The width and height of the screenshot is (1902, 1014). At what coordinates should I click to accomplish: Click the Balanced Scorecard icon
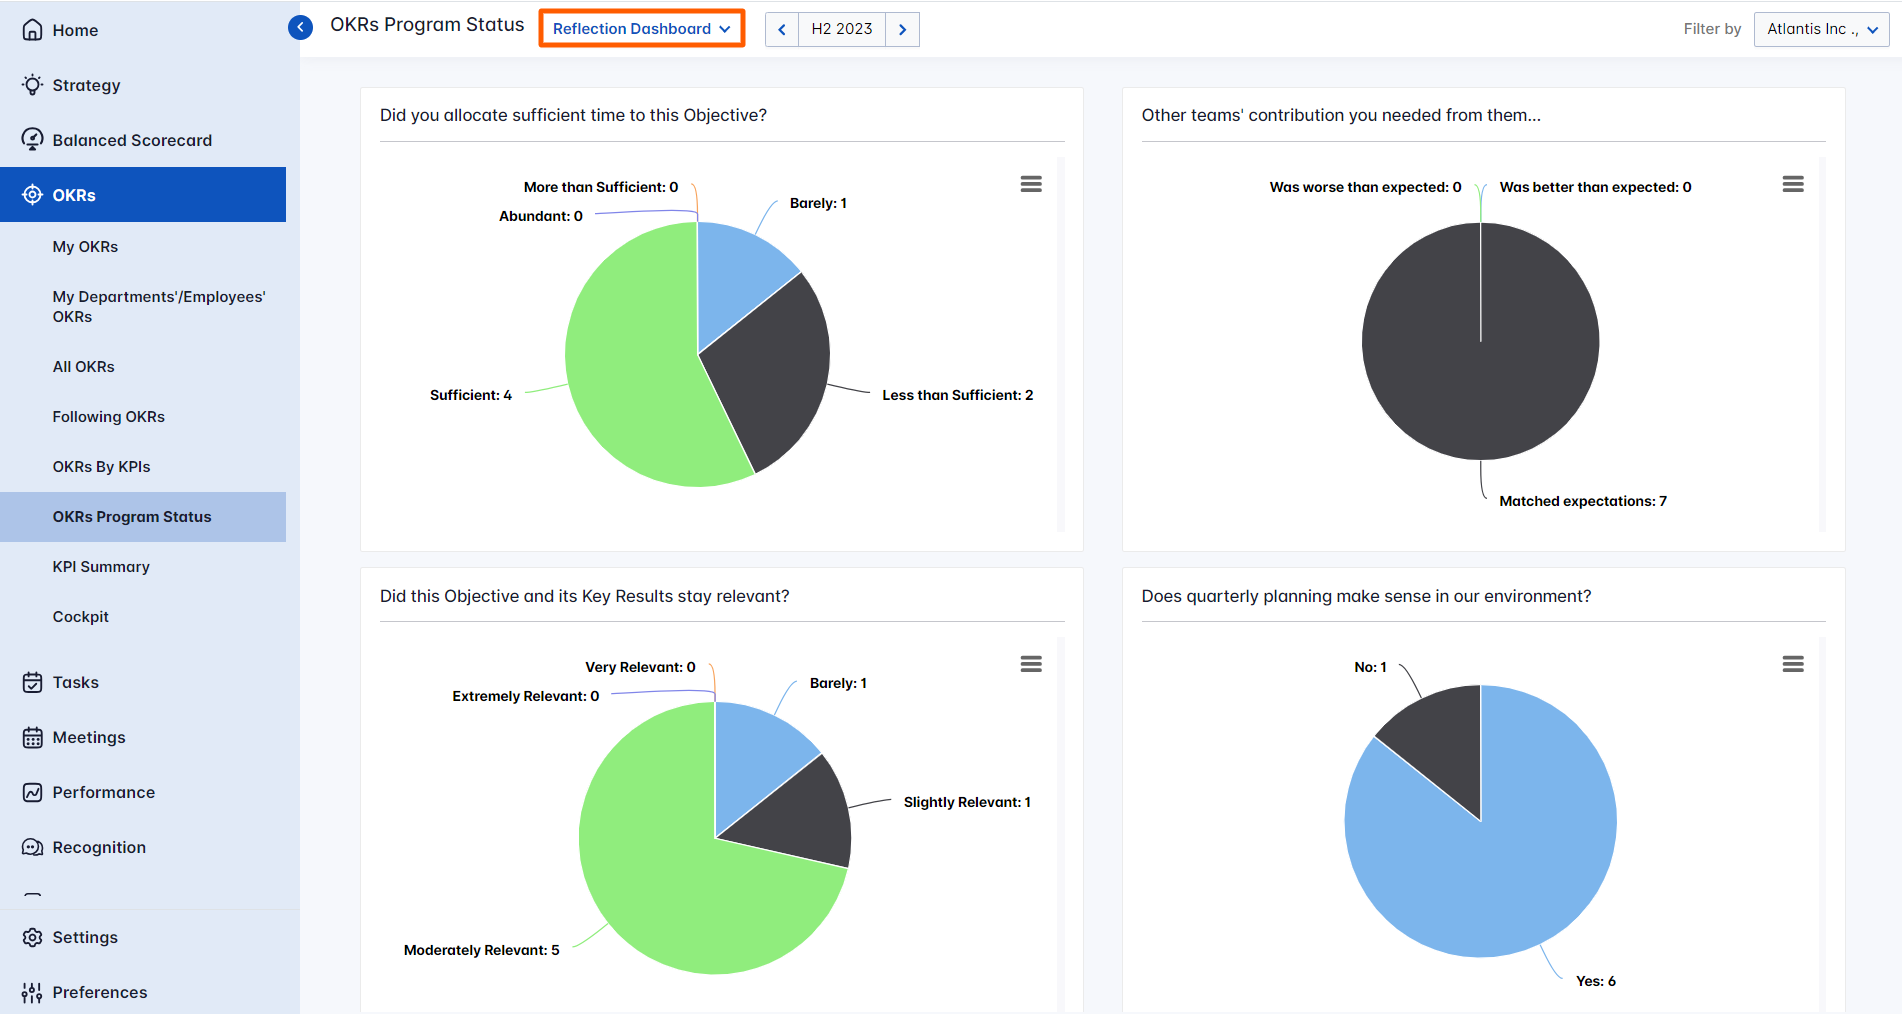click(32, 139)
